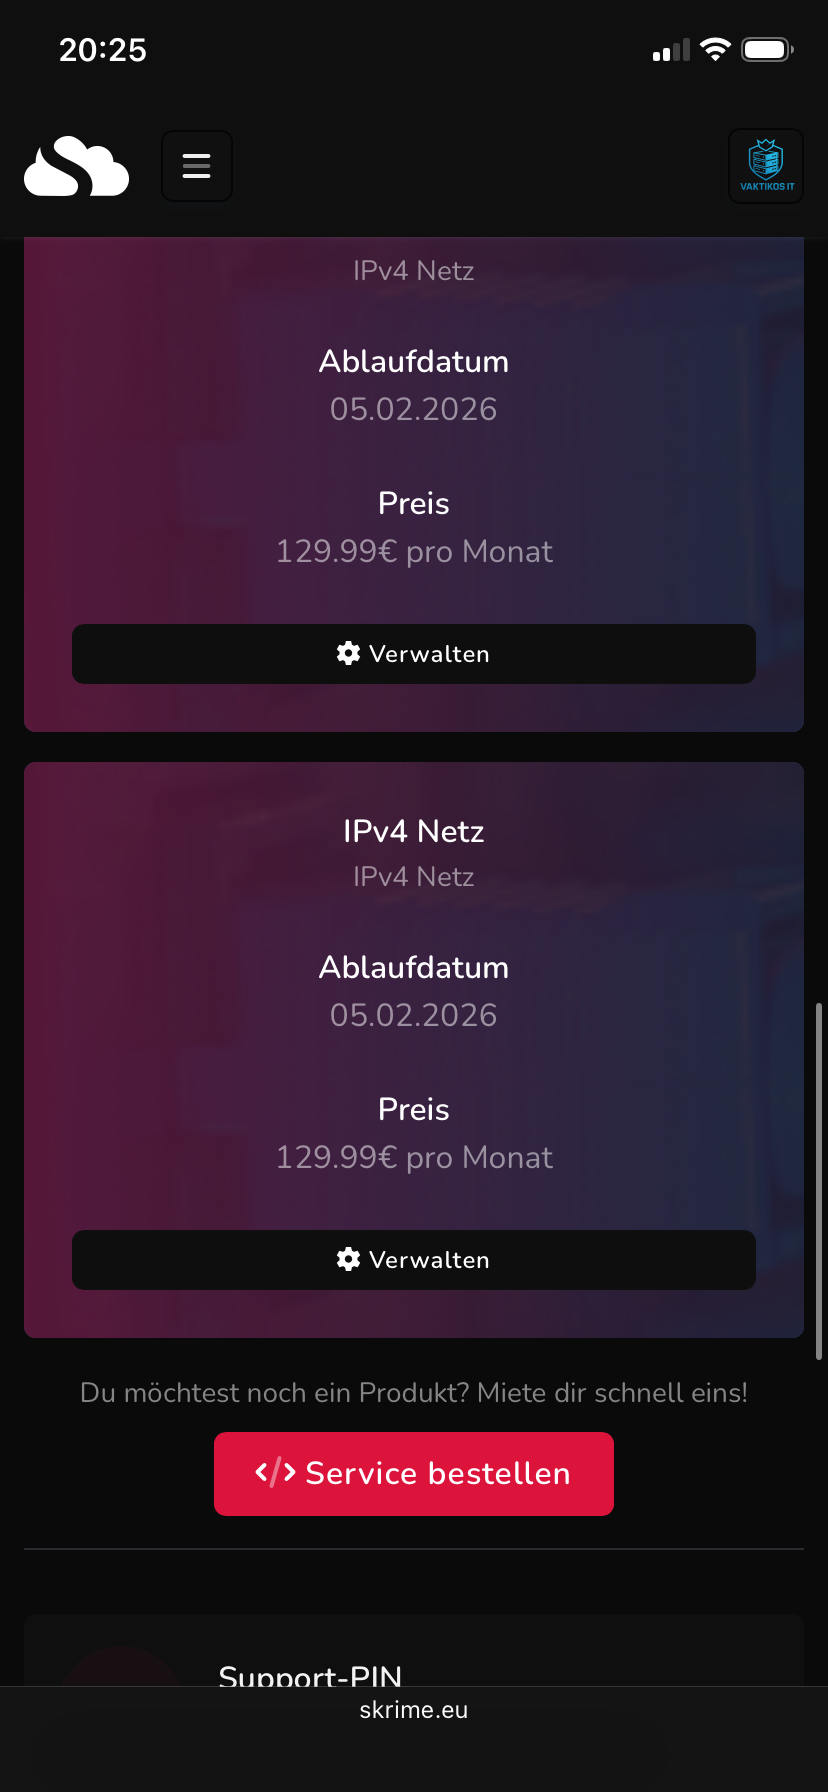This screenshot has height=1792, width=828.
Task: Tap the Service bestellen button
Action: click(414, 1474)
